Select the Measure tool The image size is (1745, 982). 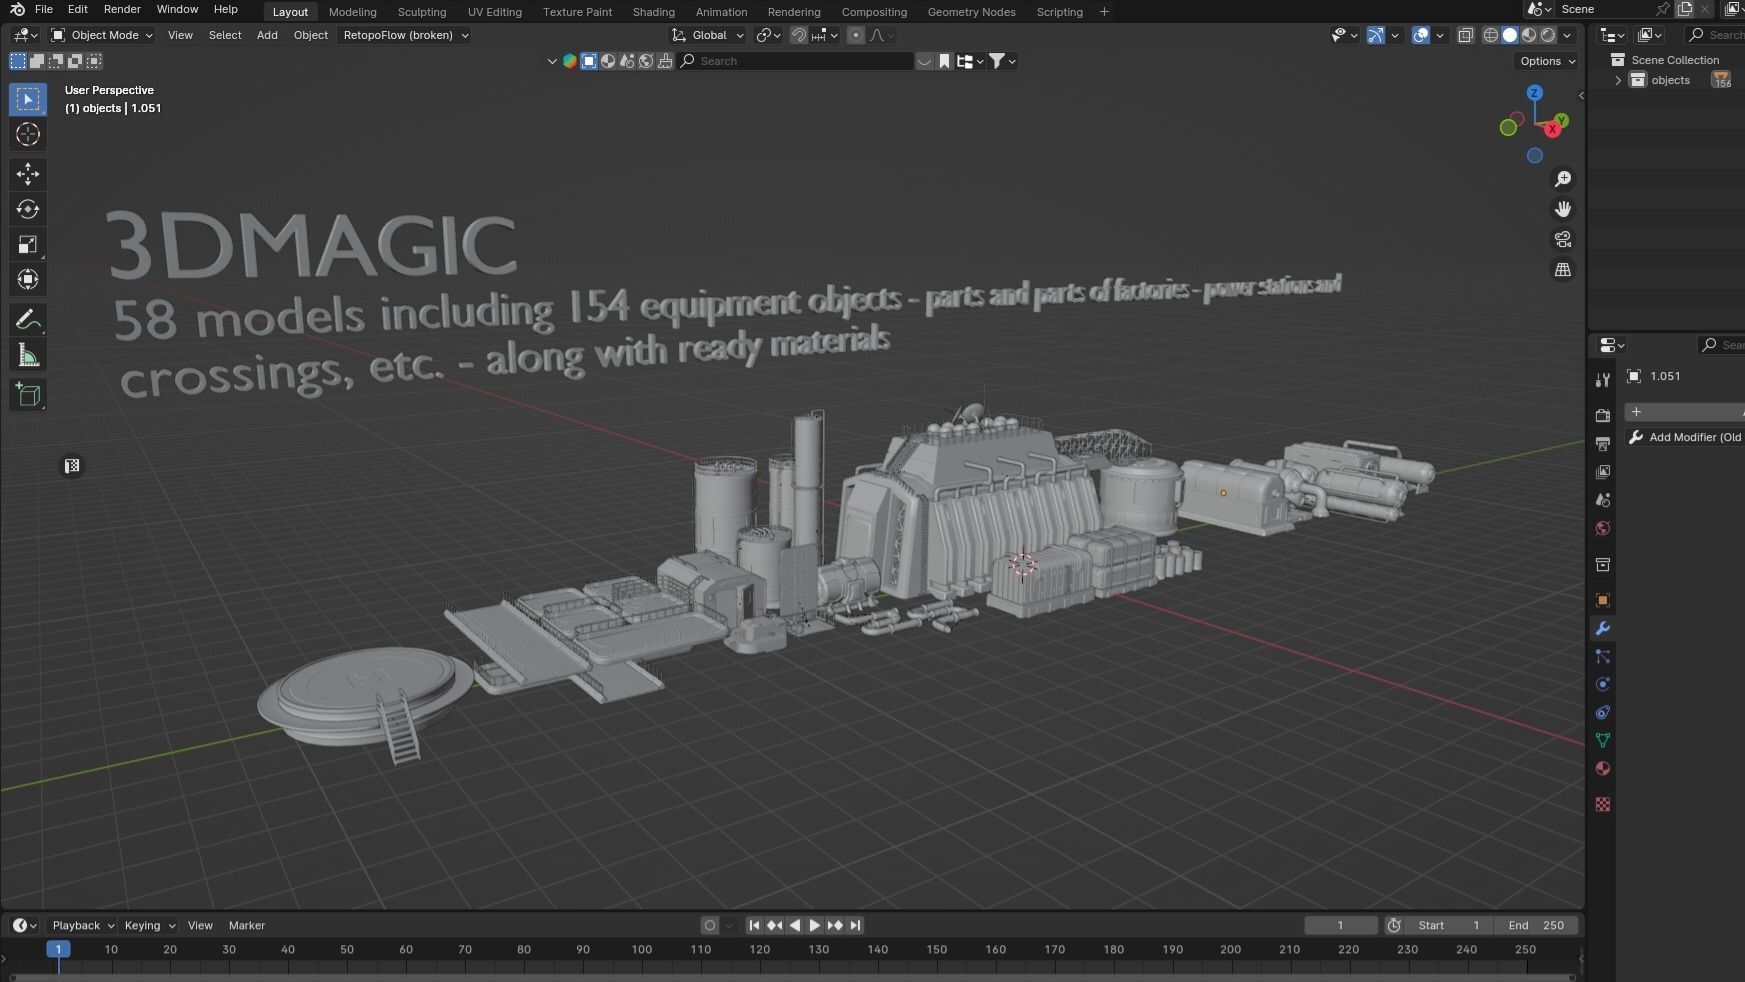pyautogui.click(x=28, y=356)
